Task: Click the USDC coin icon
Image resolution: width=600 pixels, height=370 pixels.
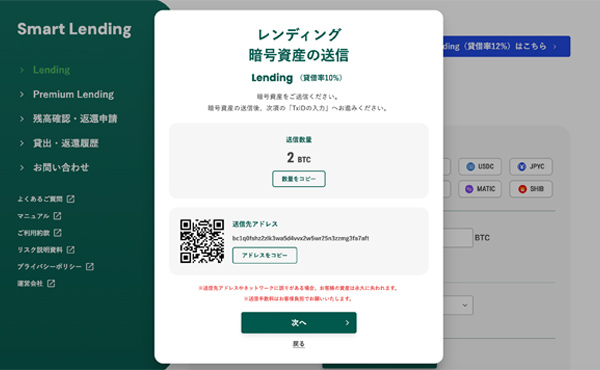Action: click(470, 167)
